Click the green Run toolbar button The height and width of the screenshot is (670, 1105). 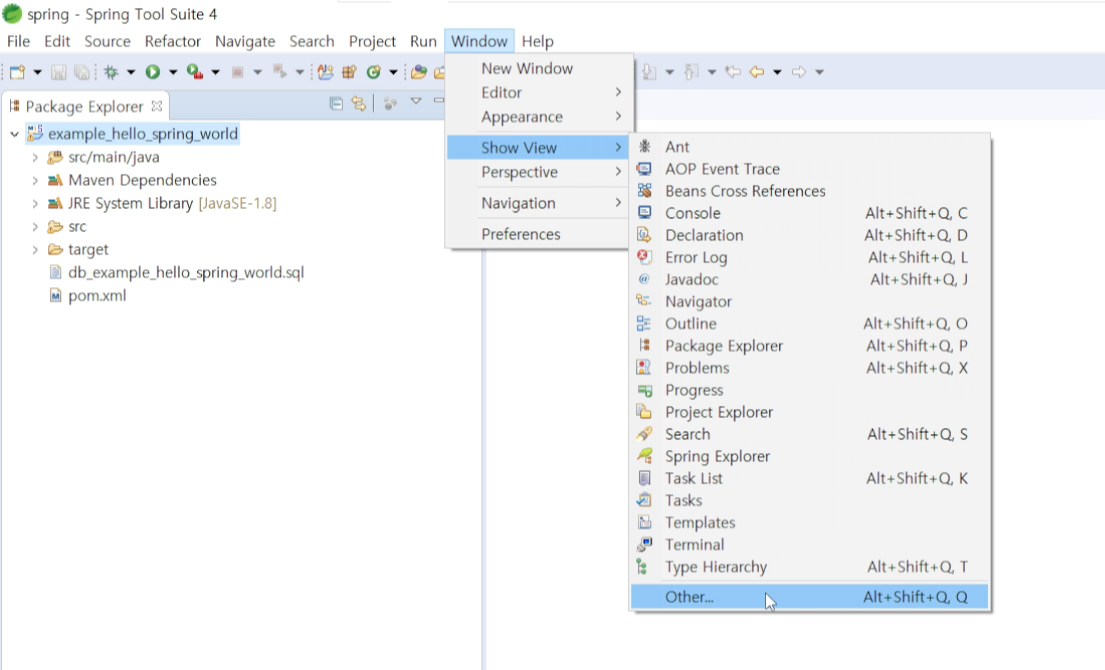(153, 72)
